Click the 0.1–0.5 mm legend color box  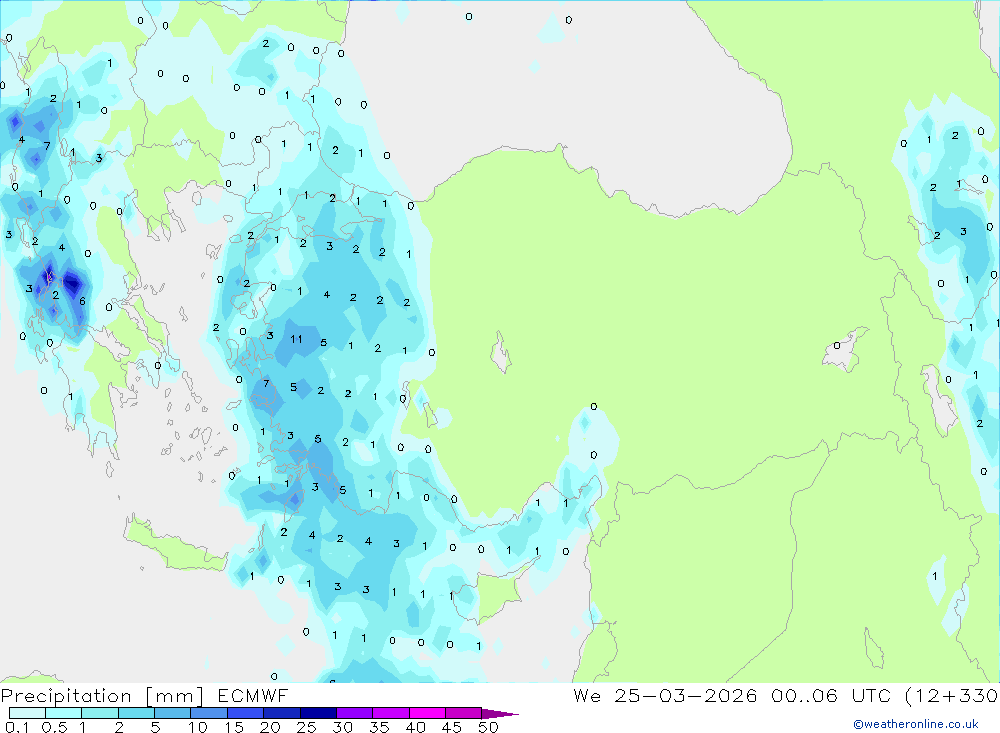pyautogui.click(x=27, y=713)
